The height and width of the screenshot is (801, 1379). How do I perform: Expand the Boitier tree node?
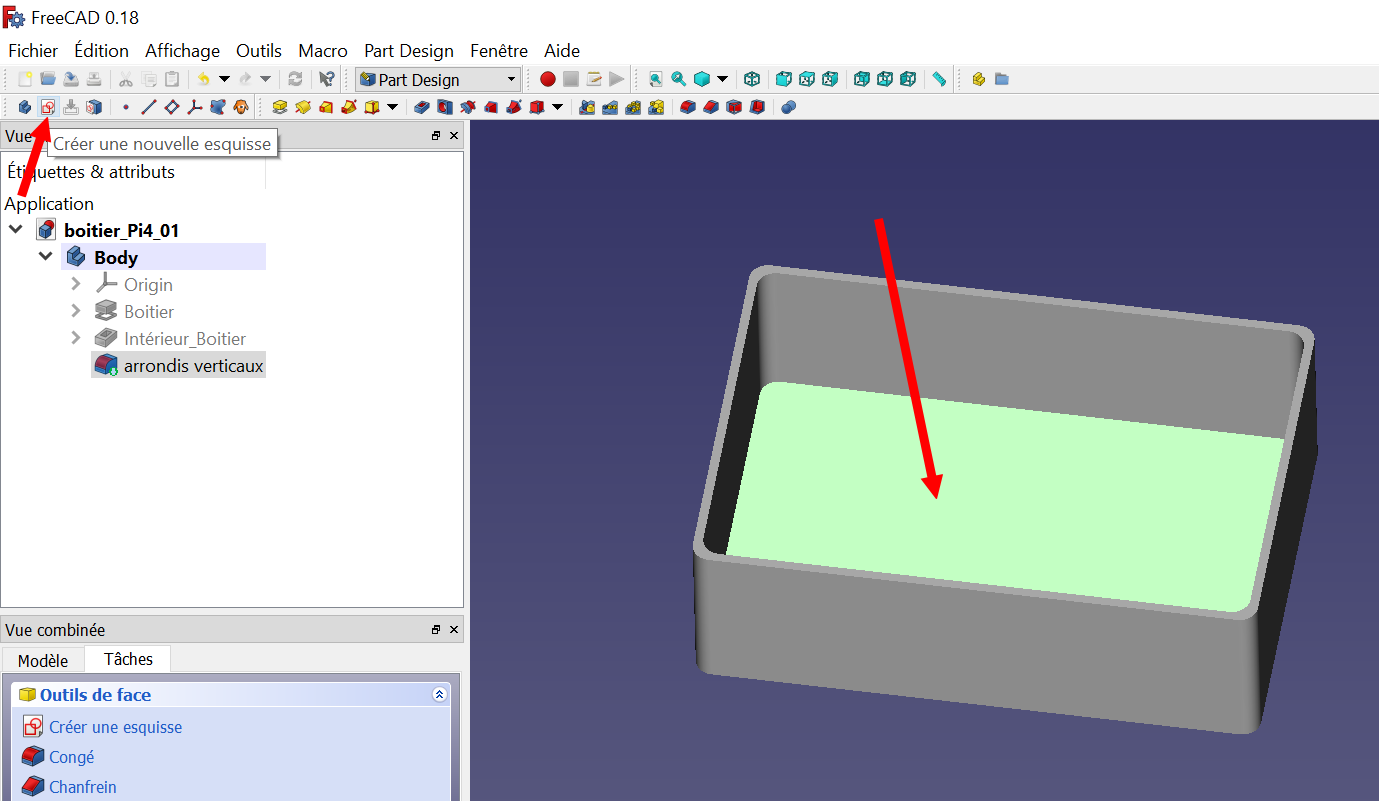coord(76,311)
